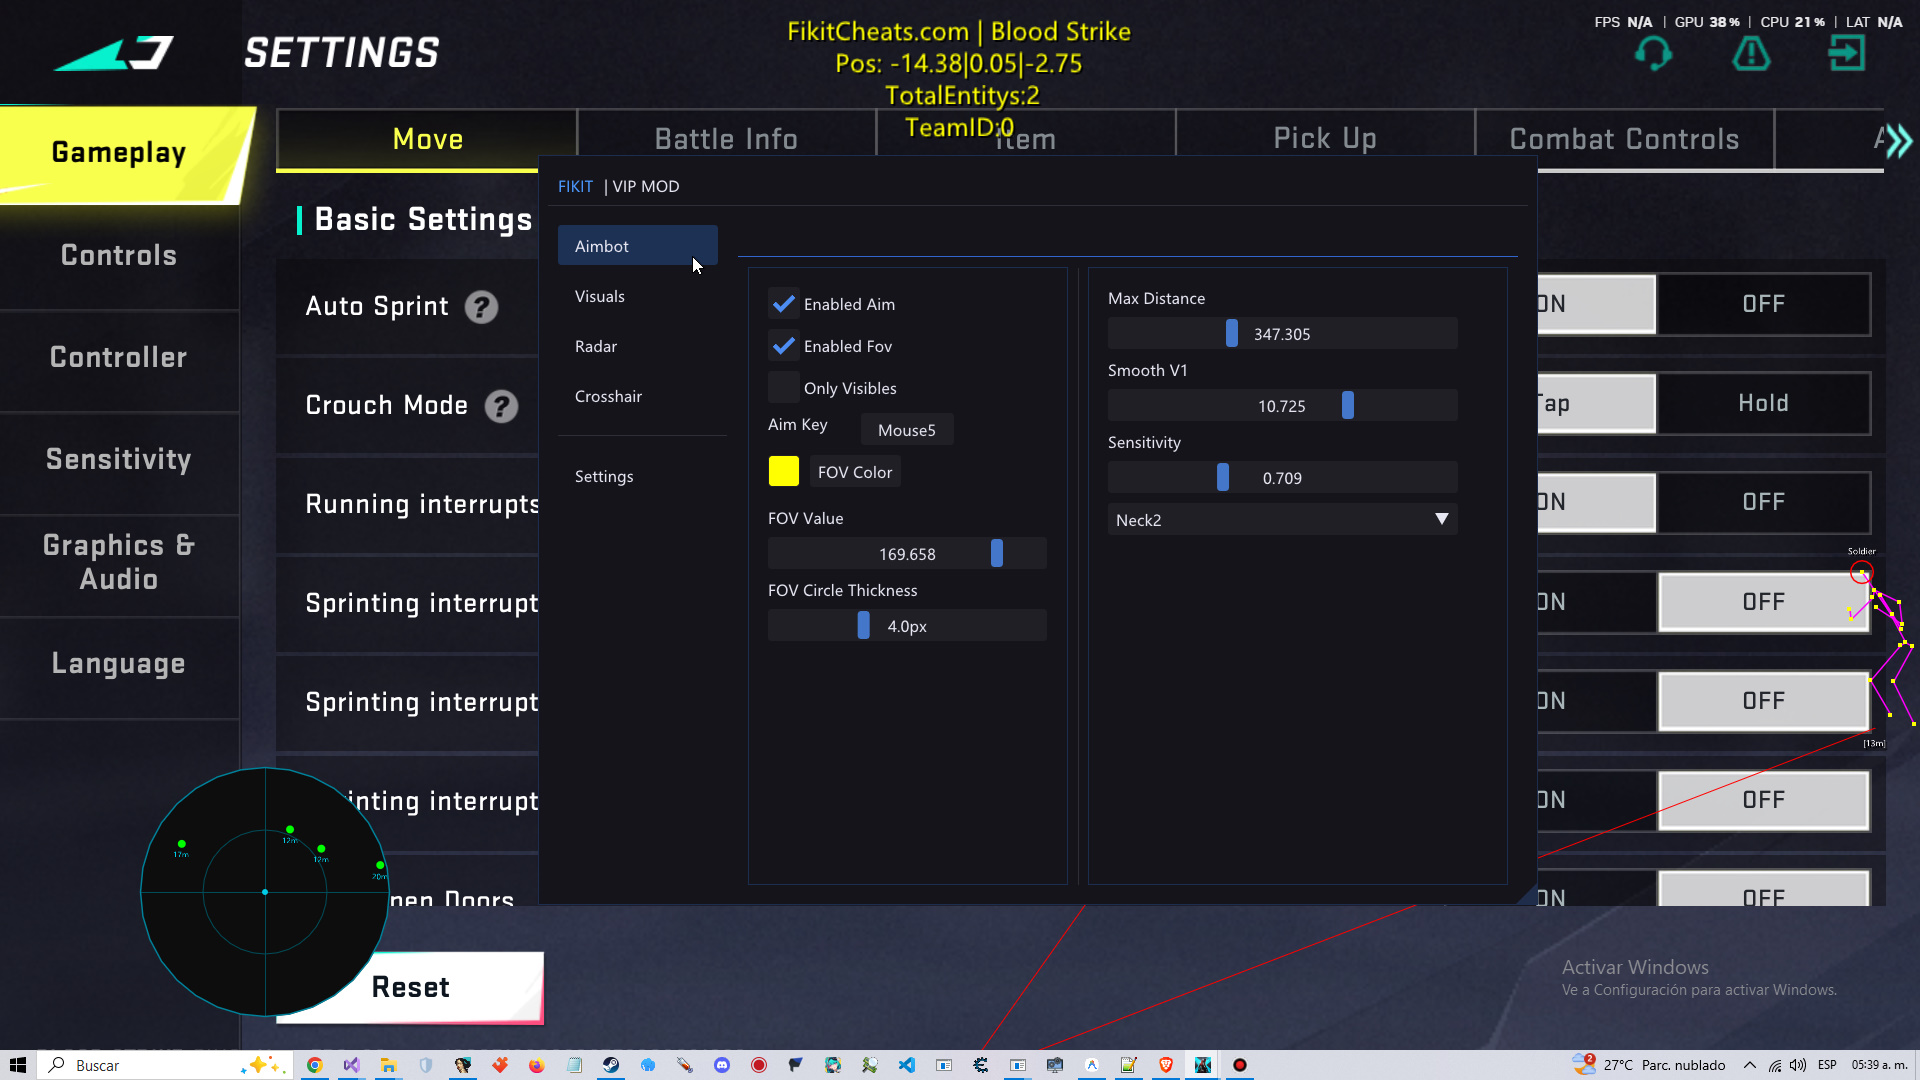Open the Gameplay settings category
The image size is (1920, 1080).
(x=119, y=153)
